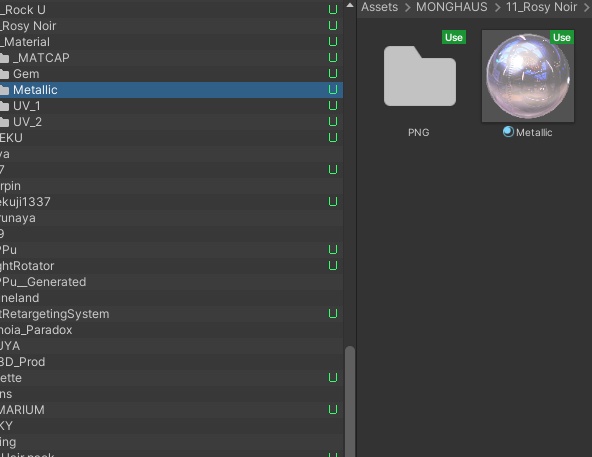Open 11_Rosy Noir breadcrumb segment

tap(541, 7)
